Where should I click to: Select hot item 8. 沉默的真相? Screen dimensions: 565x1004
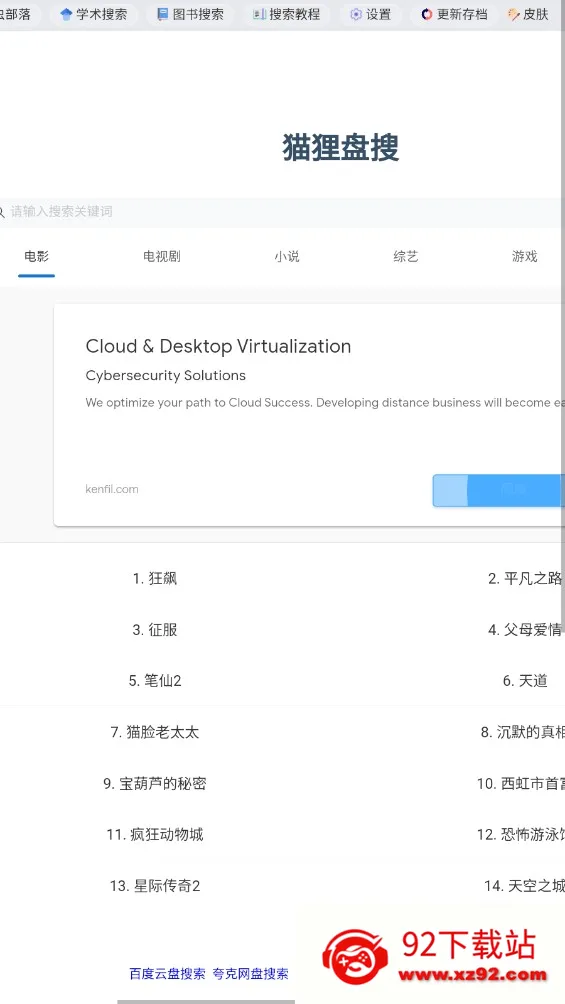(x=523, y=733)
